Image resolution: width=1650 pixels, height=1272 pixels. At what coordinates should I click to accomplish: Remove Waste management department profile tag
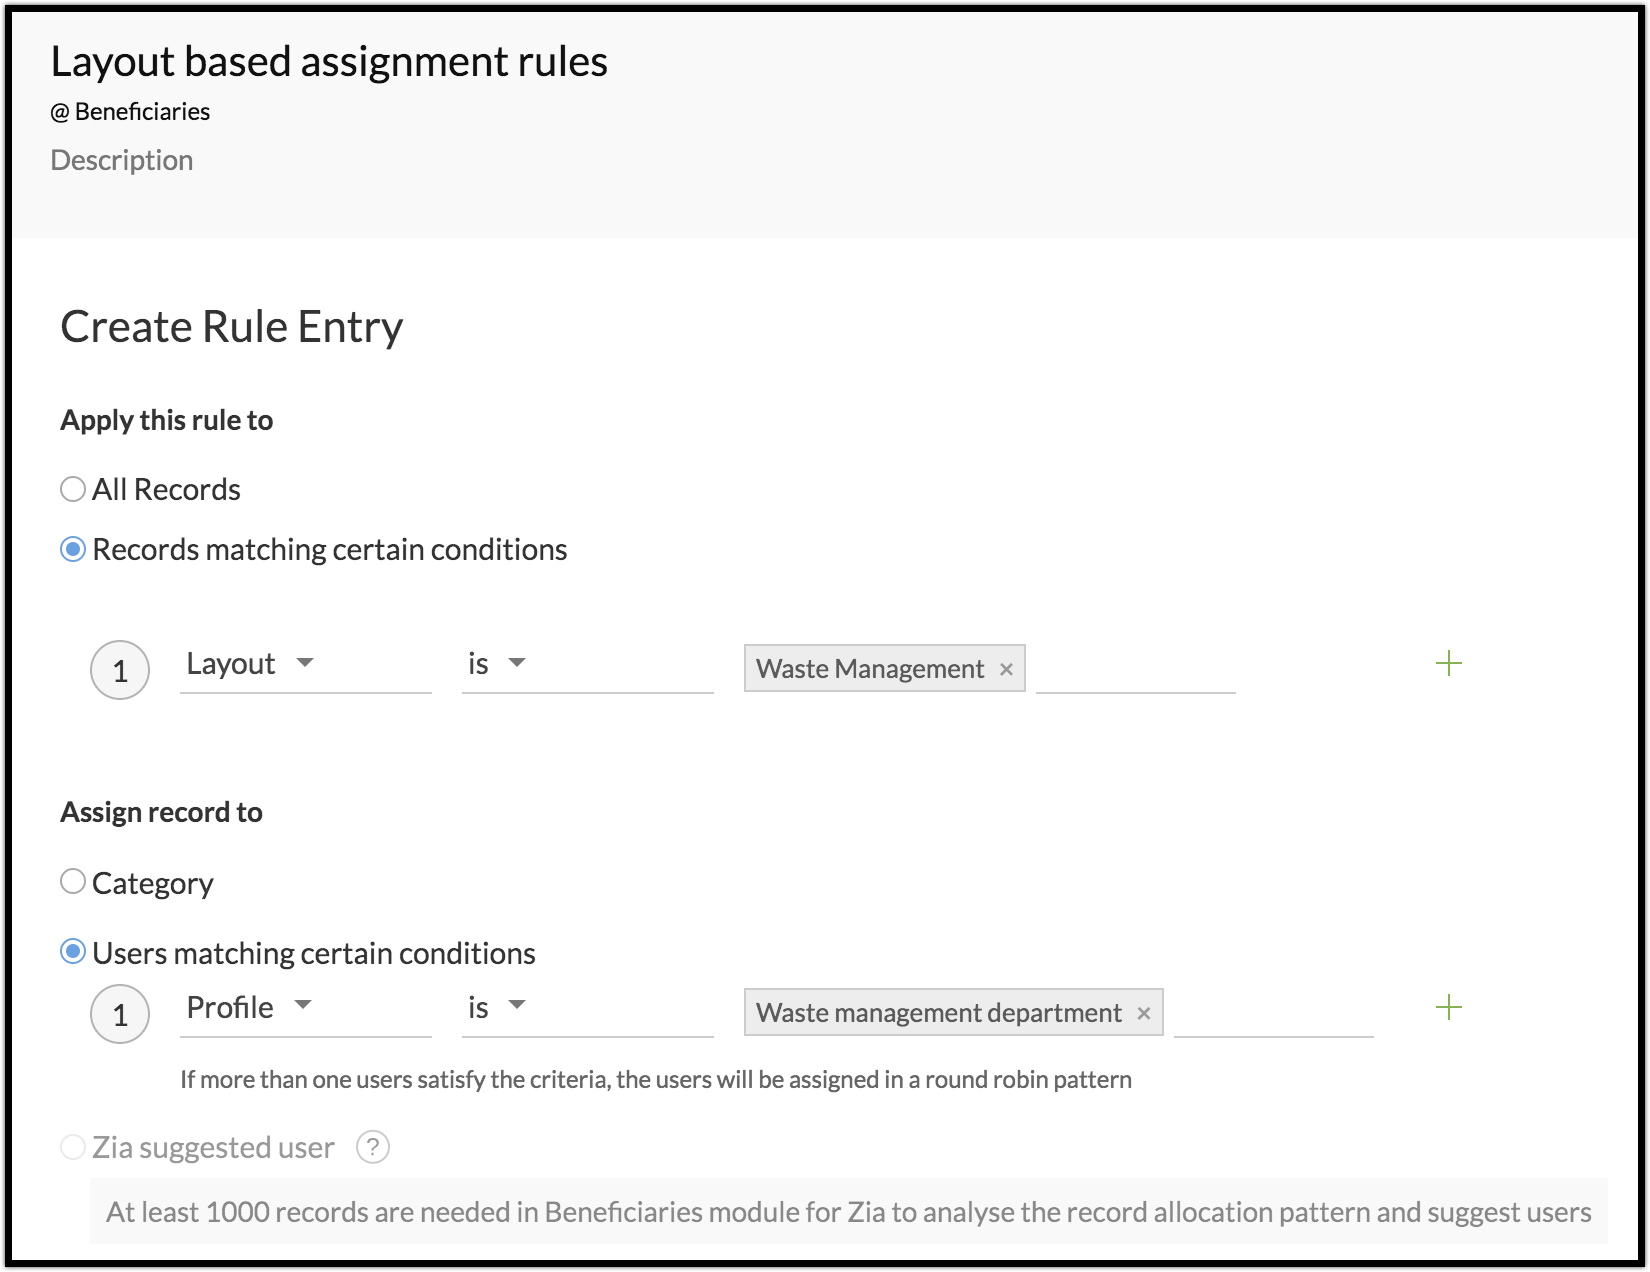(x=1144, y=1014)
